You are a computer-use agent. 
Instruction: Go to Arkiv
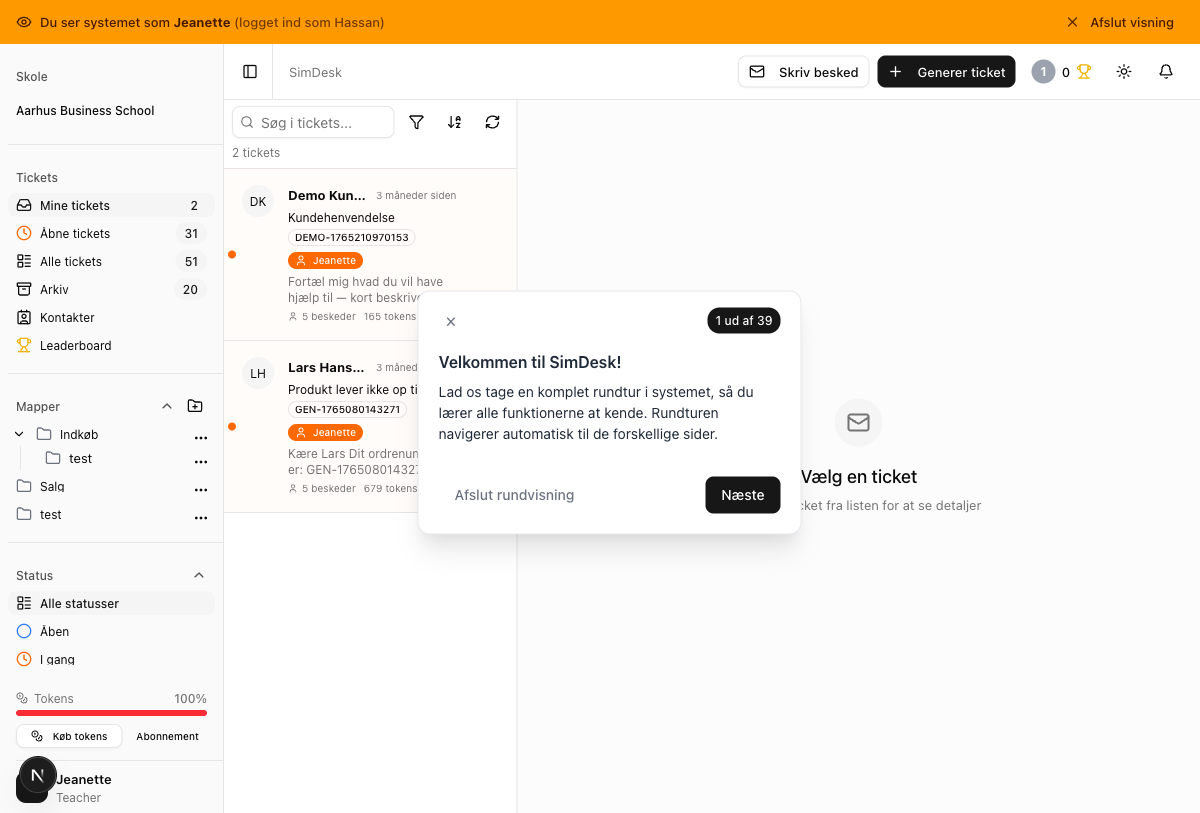pos(111,289)
